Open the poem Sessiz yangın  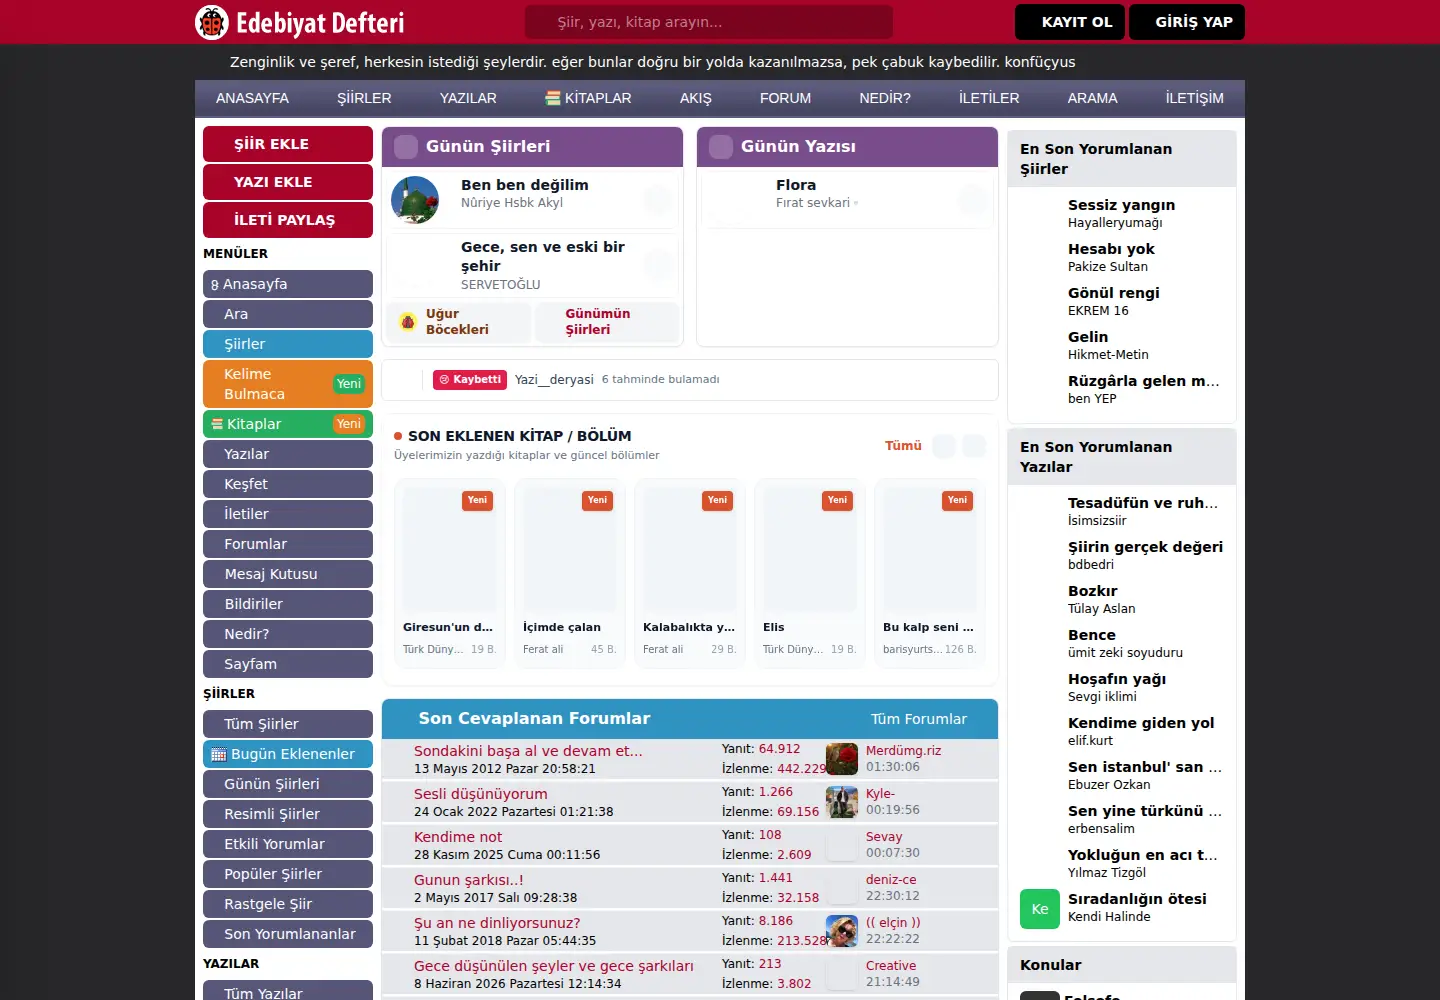[1121, 205]
